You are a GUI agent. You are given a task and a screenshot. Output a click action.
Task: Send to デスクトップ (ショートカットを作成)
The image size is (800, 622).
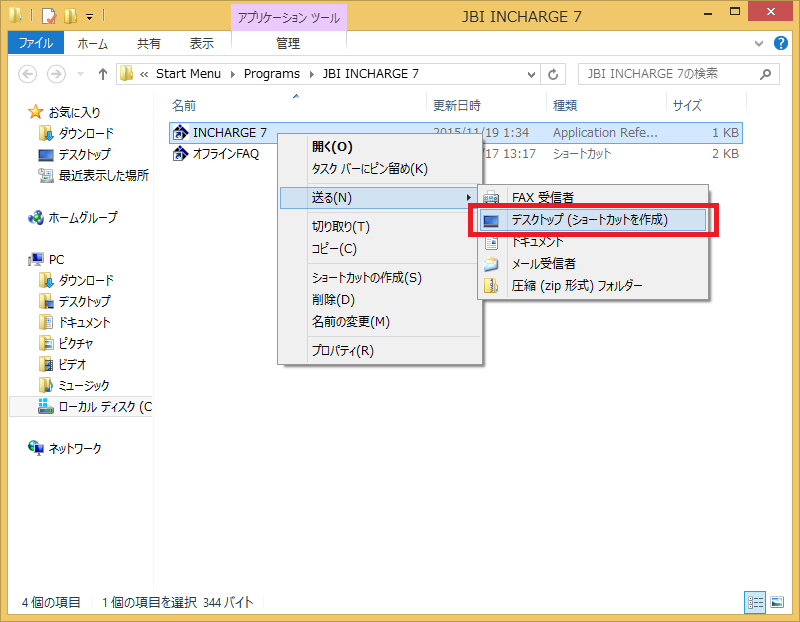coord(593,220)
